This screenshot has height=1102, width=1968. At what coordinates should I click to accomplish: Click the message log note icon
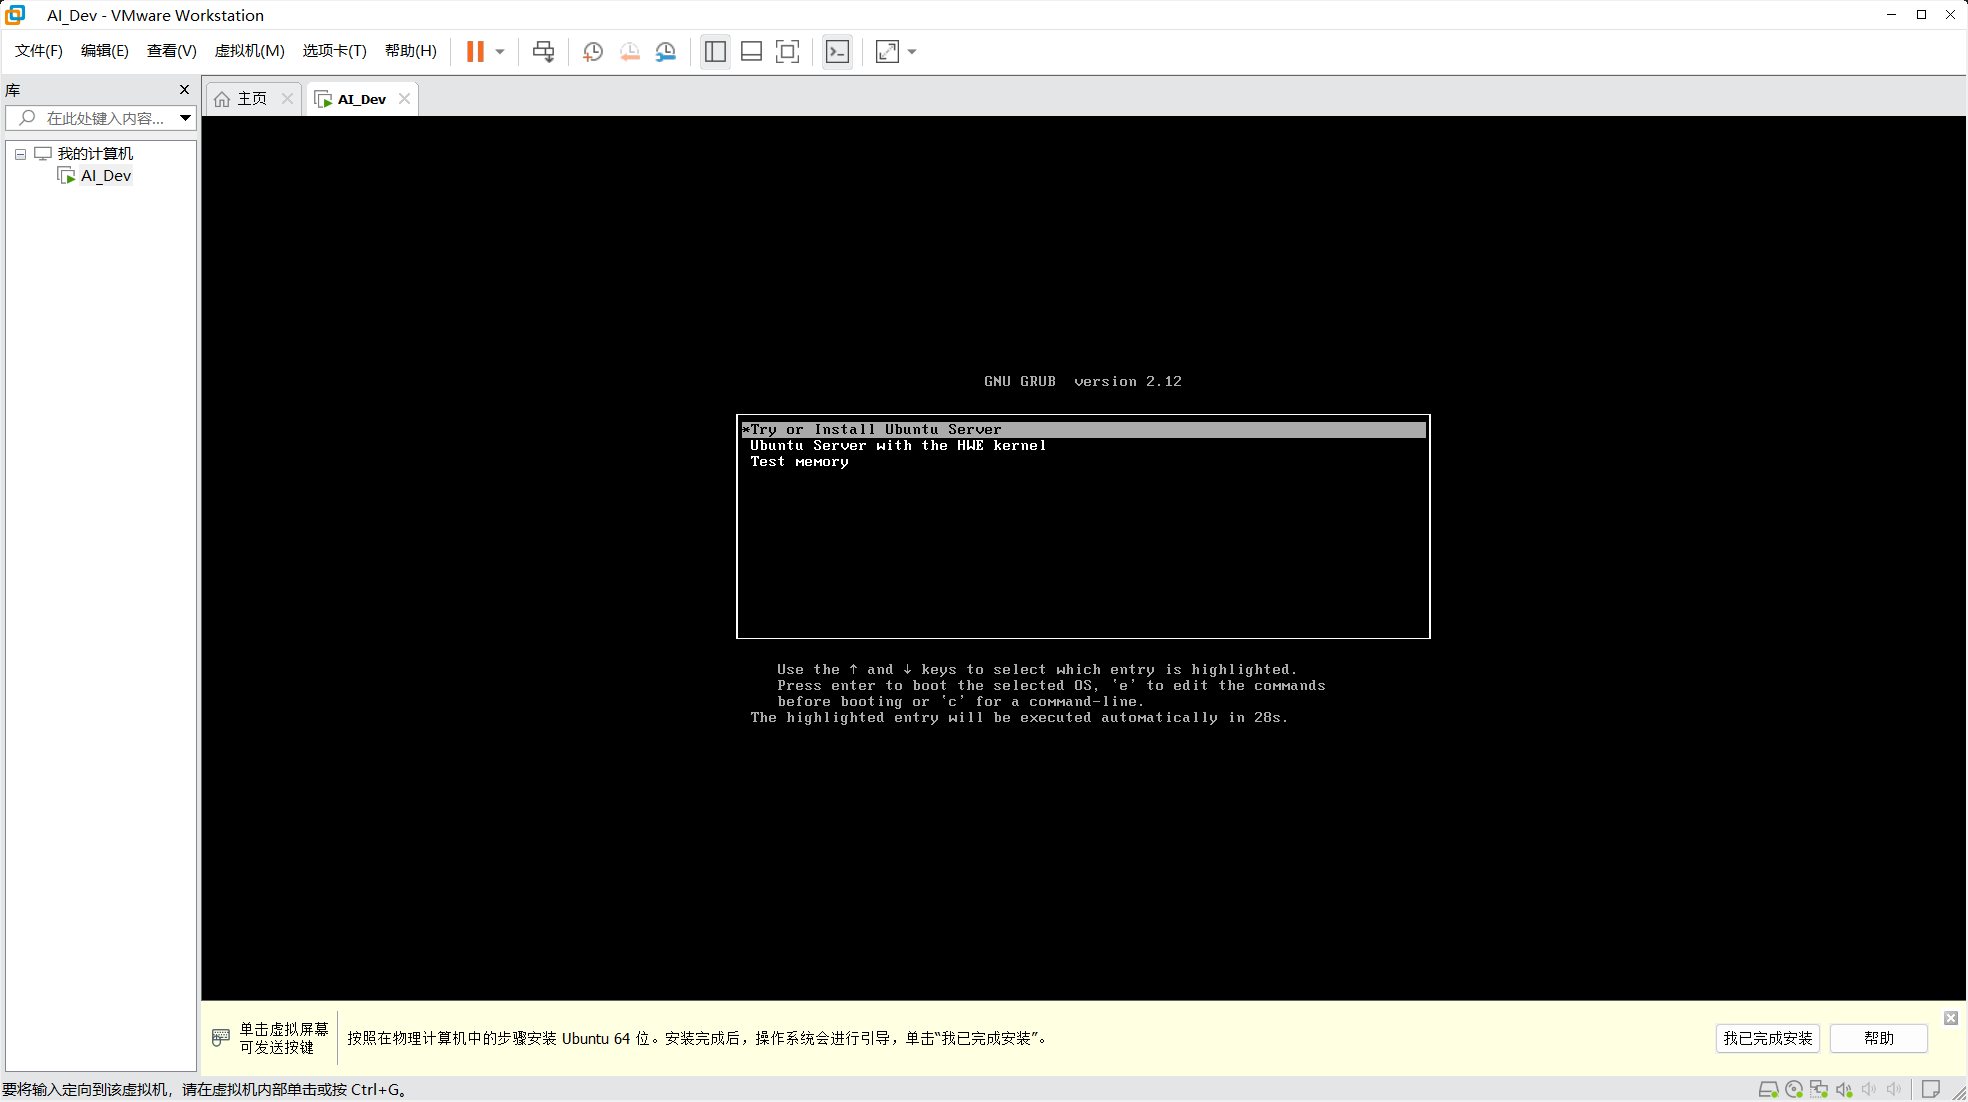1931,1089
